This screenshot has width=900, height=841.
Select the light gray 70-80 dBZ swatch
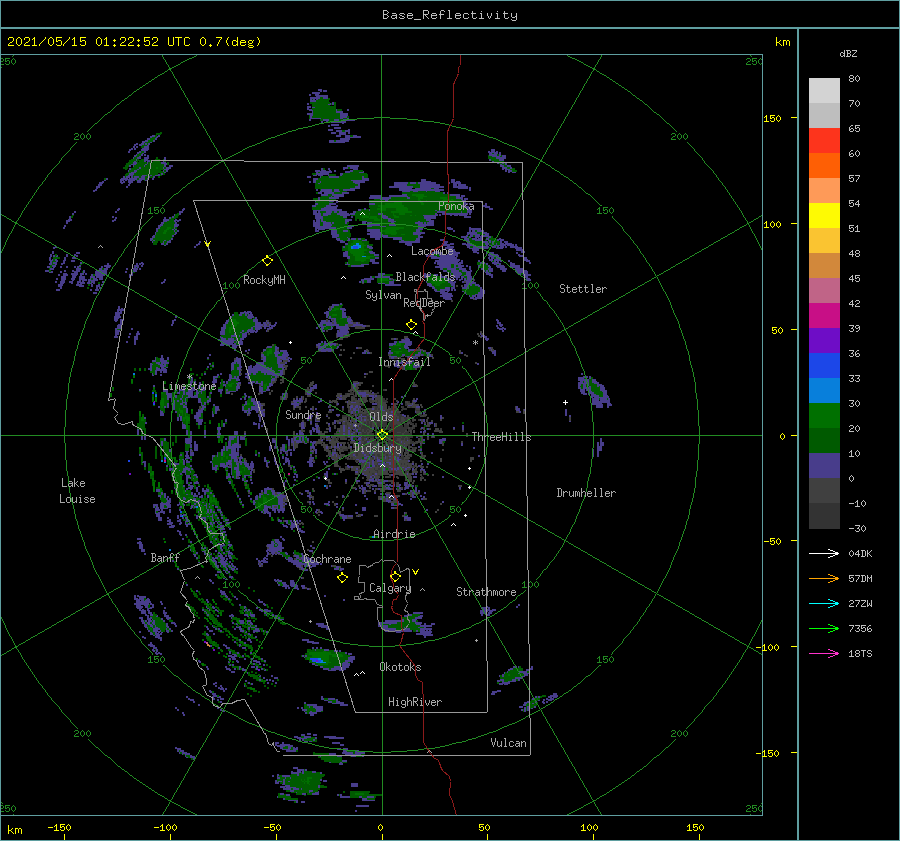pyautogui.click(x=824, y=90)
